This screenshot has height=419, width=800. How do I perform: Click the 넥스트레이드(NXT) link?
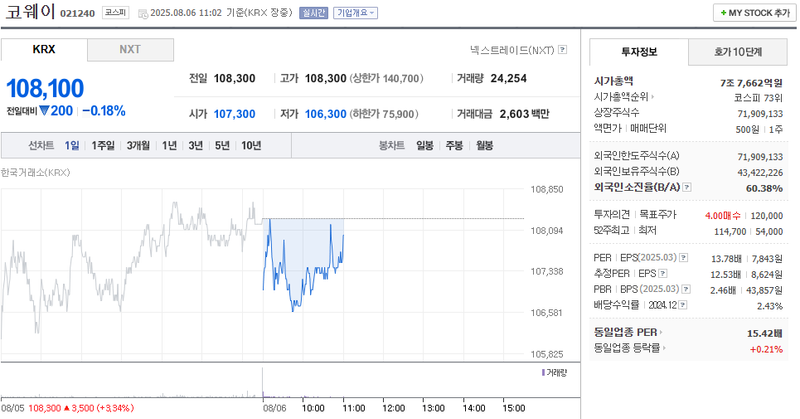[x=512, y=50]
